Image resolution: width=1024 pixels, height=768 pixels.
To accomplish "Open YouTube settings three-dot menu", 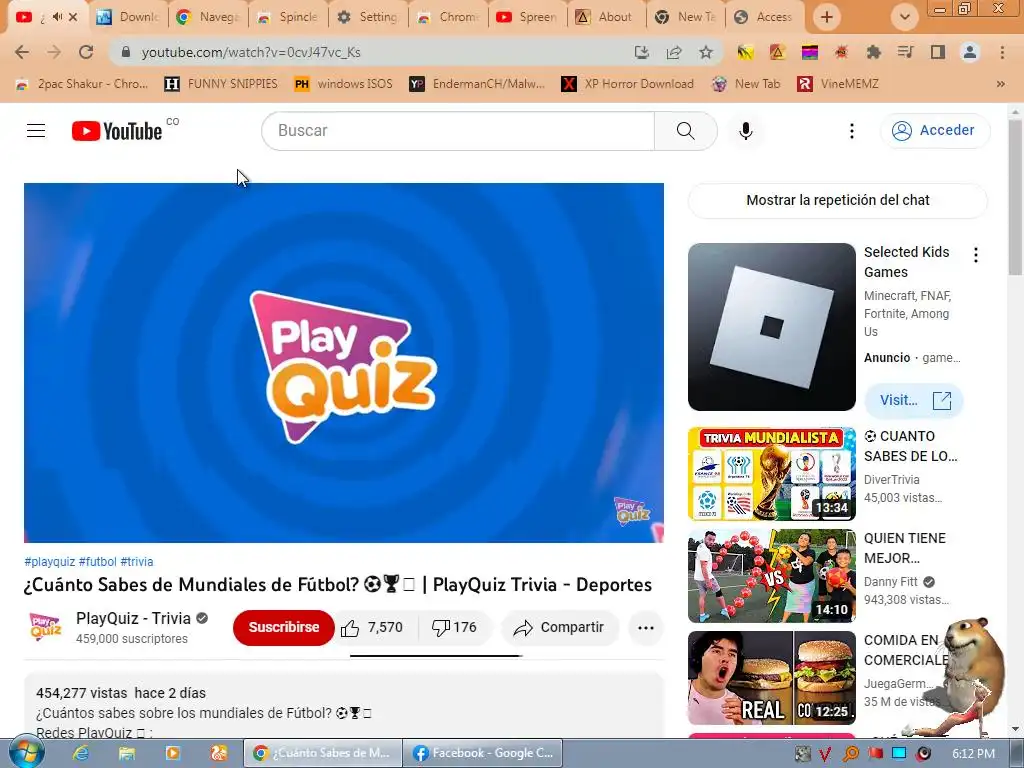I will (852, 131).
